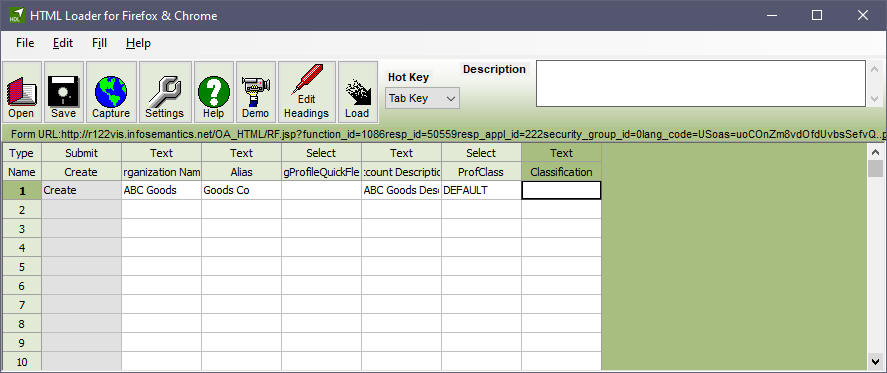
Task: Click the grid vertical scrollbar up arrow
Action: click(x=875, y=152)
